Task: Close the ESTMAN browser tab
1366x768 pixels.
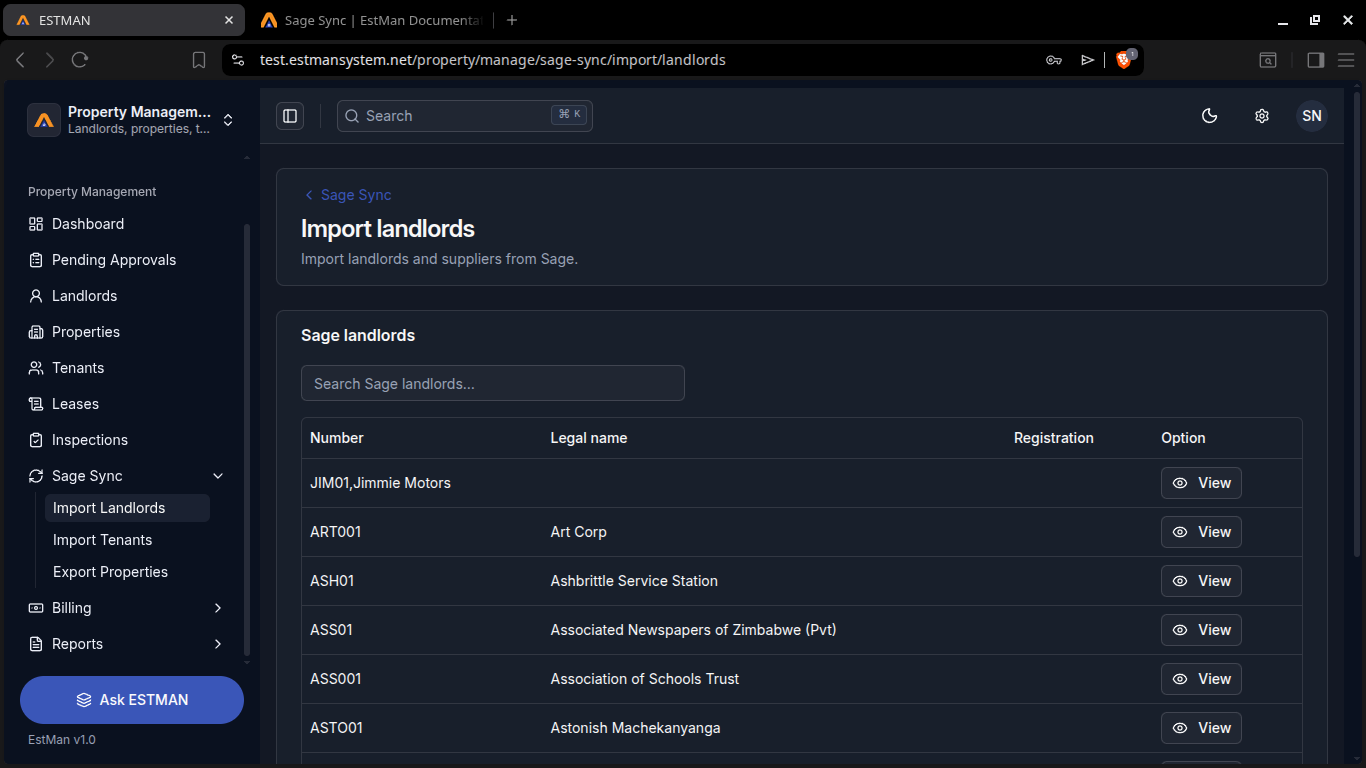Action: [229, 20]
